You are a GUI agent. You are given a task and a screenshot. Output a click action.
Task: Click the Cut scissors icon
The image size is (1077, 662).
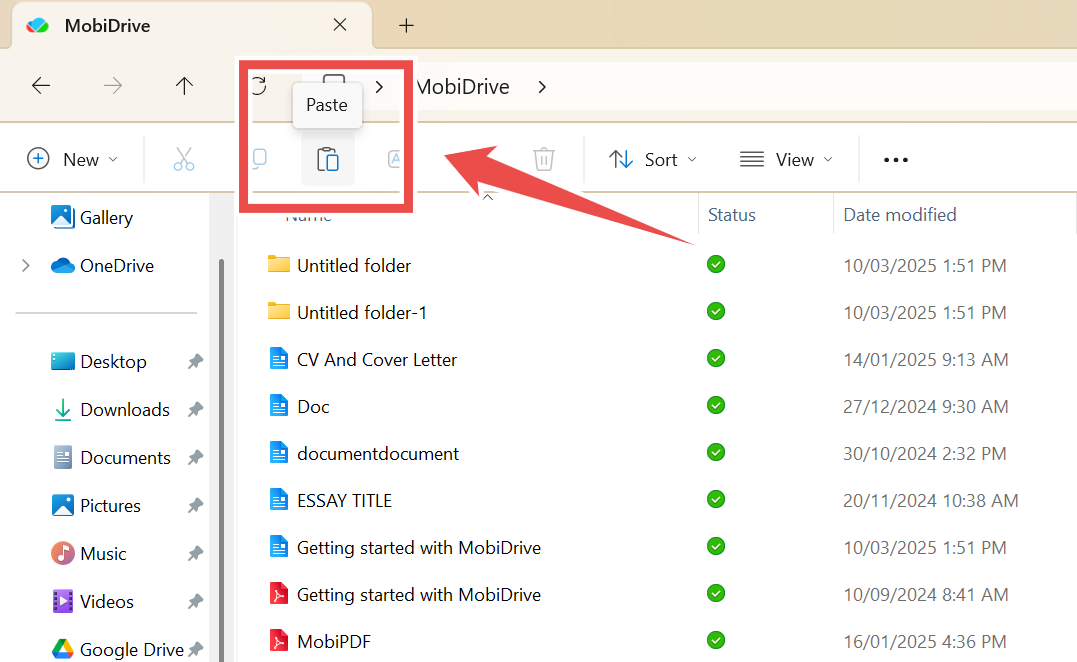pos(184,160)
